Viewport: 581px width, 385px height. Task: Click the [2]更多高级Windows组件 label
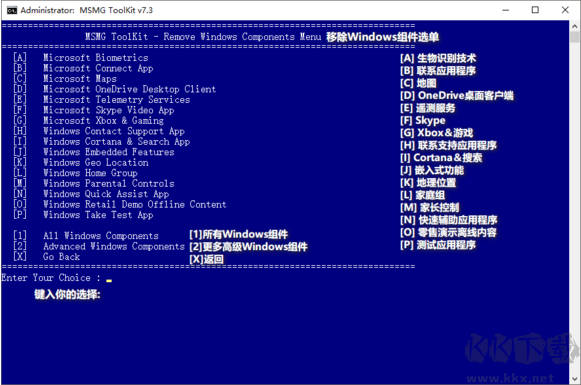pyautogui.click(x=248, y=246)
